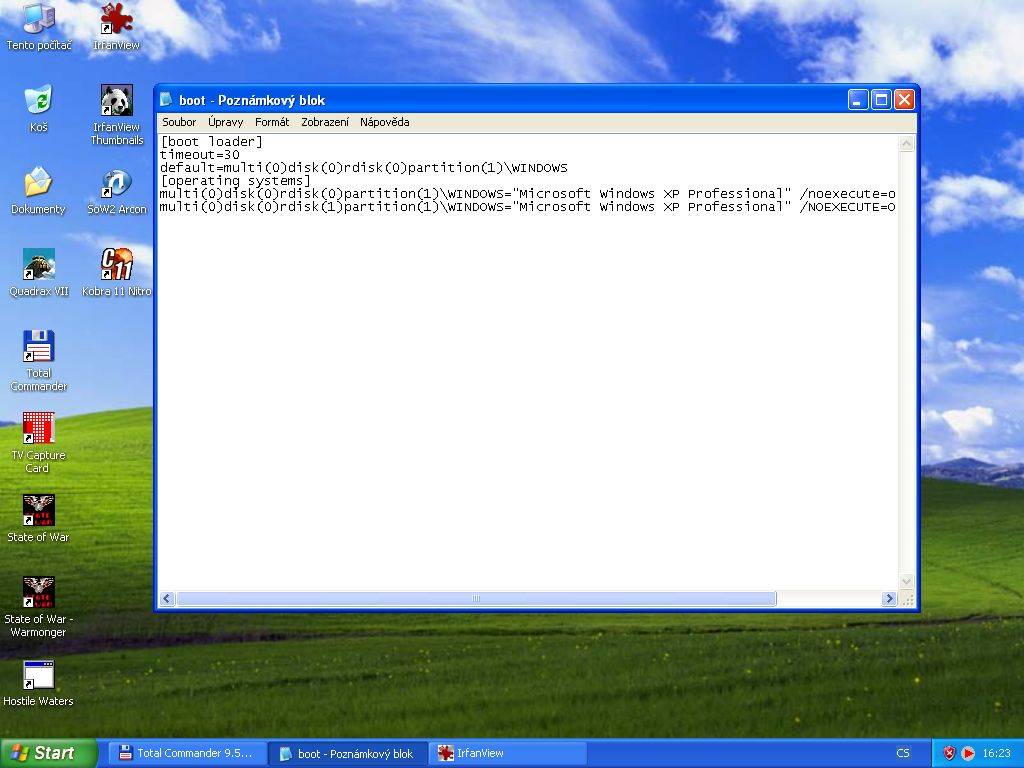Screen dimensions: 1024x768
Task: Click the rdisk(1) /NOEXECUTE entry line
Action: (528, 207)
